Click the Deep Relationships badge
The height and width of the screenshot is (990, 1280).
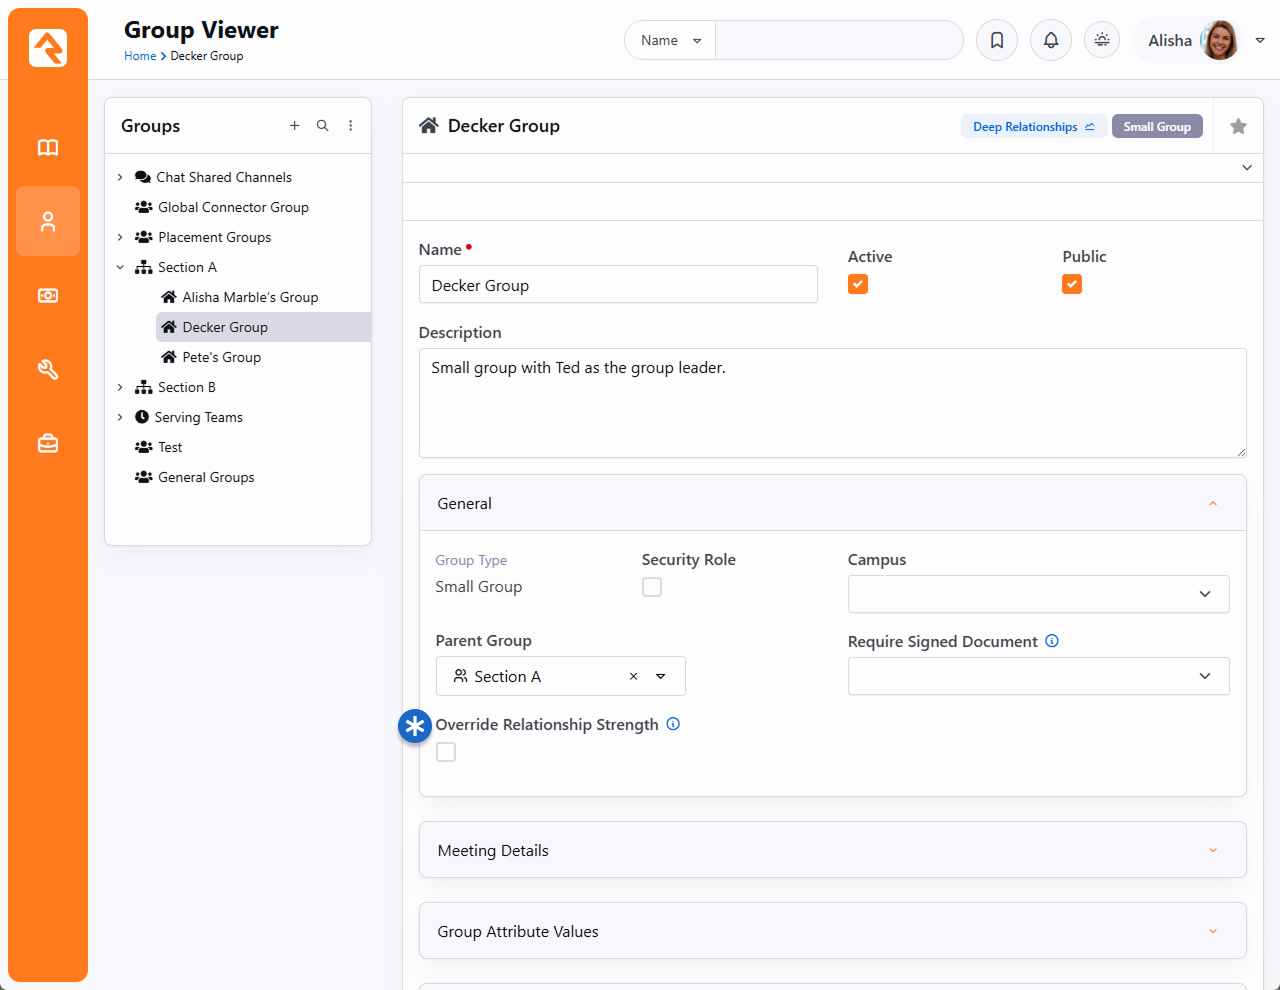[1033, 127]
